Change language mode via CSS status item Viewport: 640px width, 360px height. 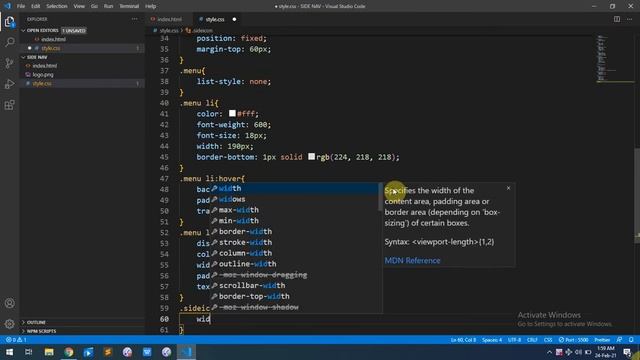(548, 340)
